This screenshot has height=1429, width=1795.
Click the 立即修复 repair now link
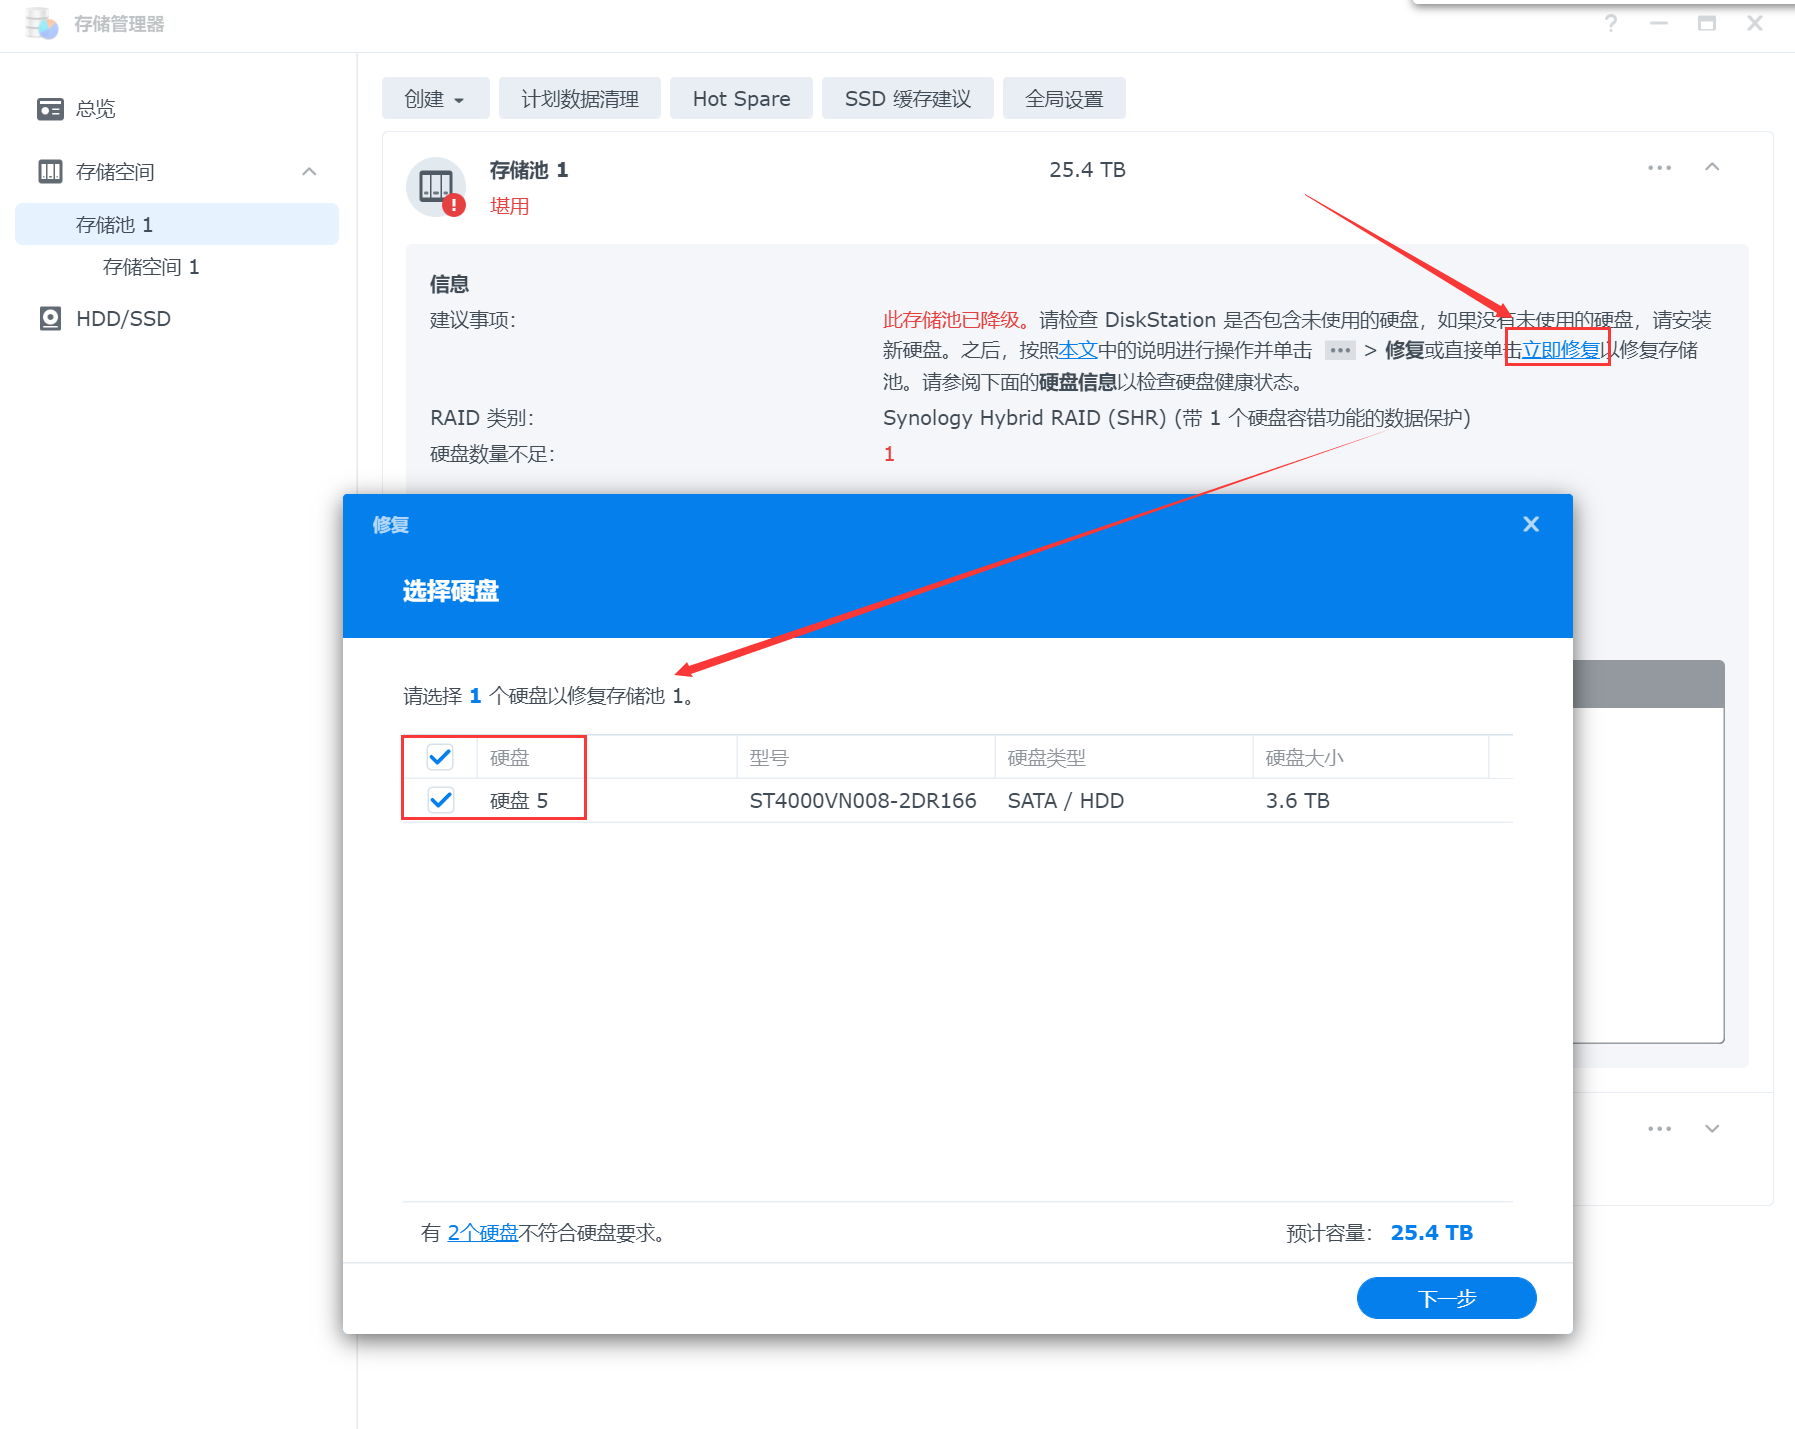point(1560,350)
